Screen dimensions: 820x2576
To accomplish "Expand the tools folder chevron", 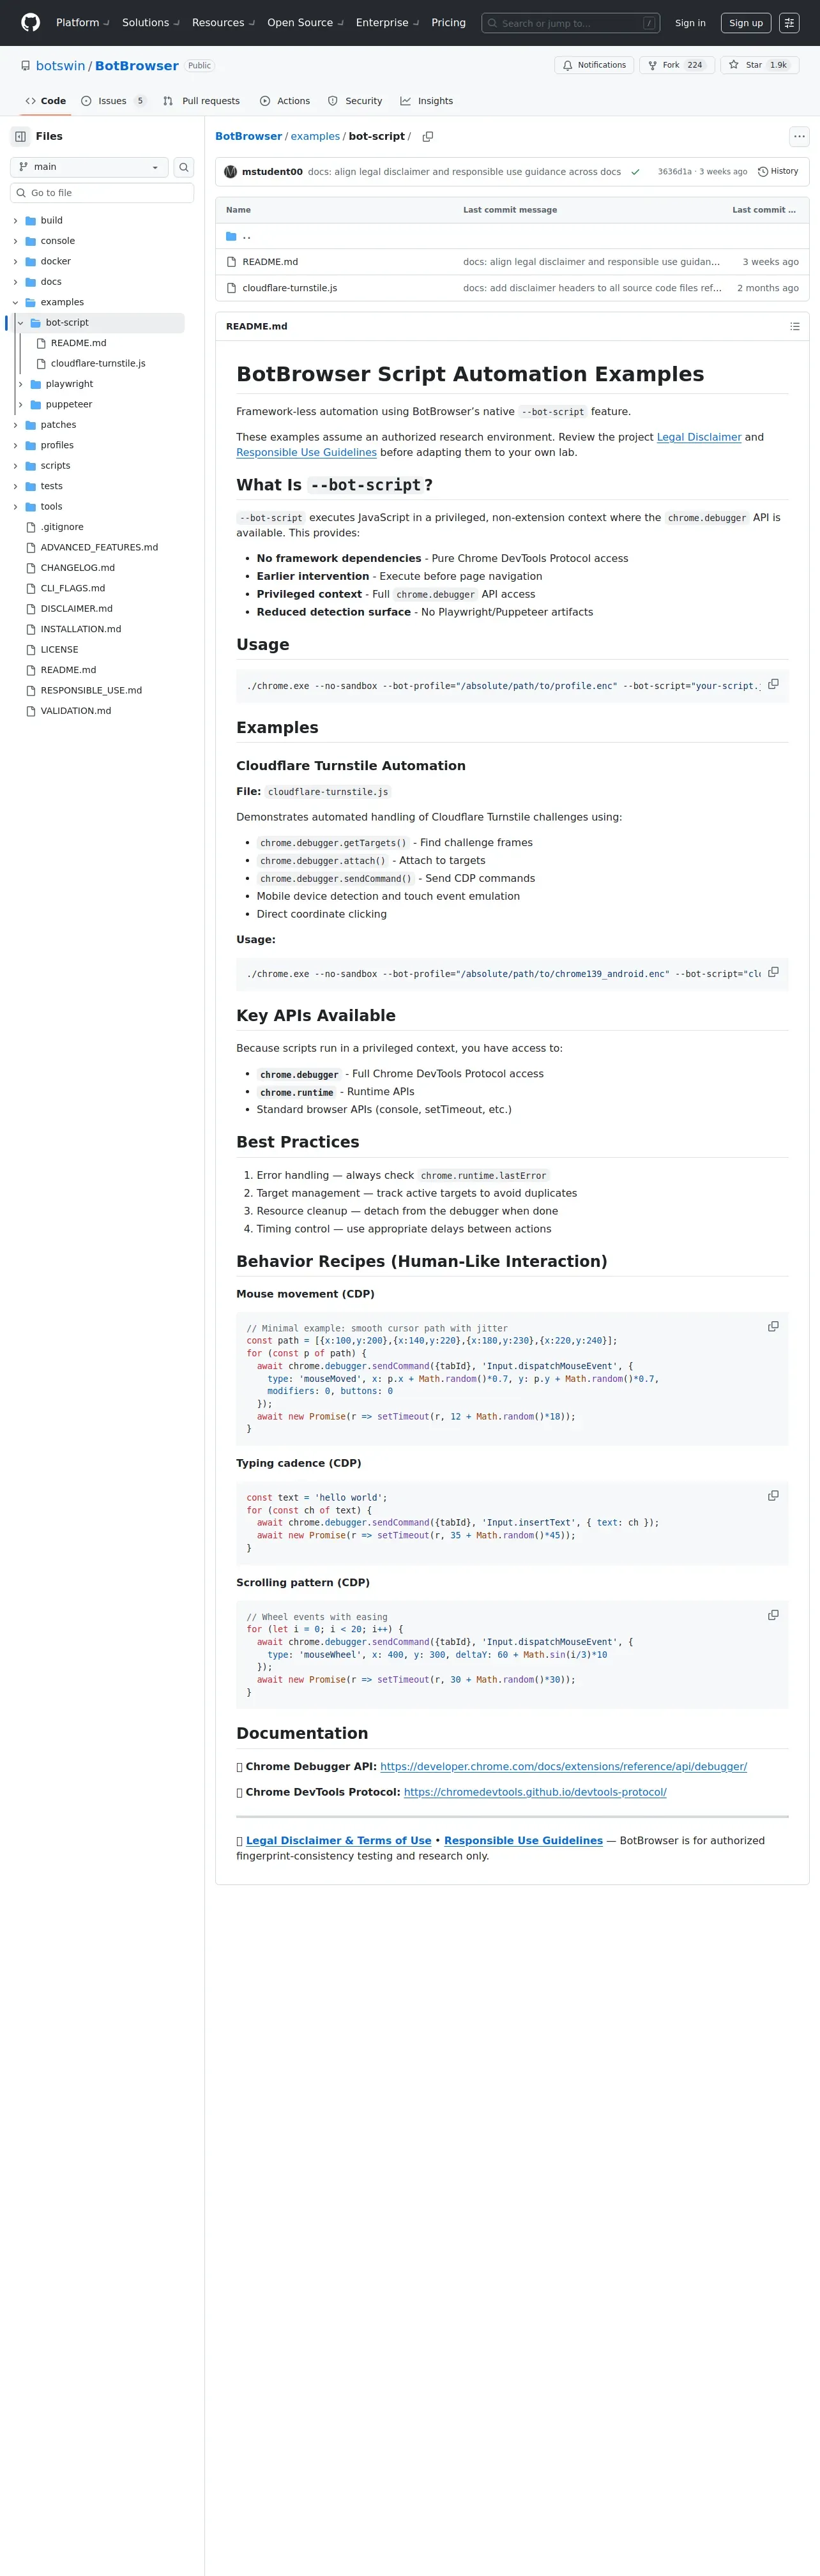I will point(15,507).
